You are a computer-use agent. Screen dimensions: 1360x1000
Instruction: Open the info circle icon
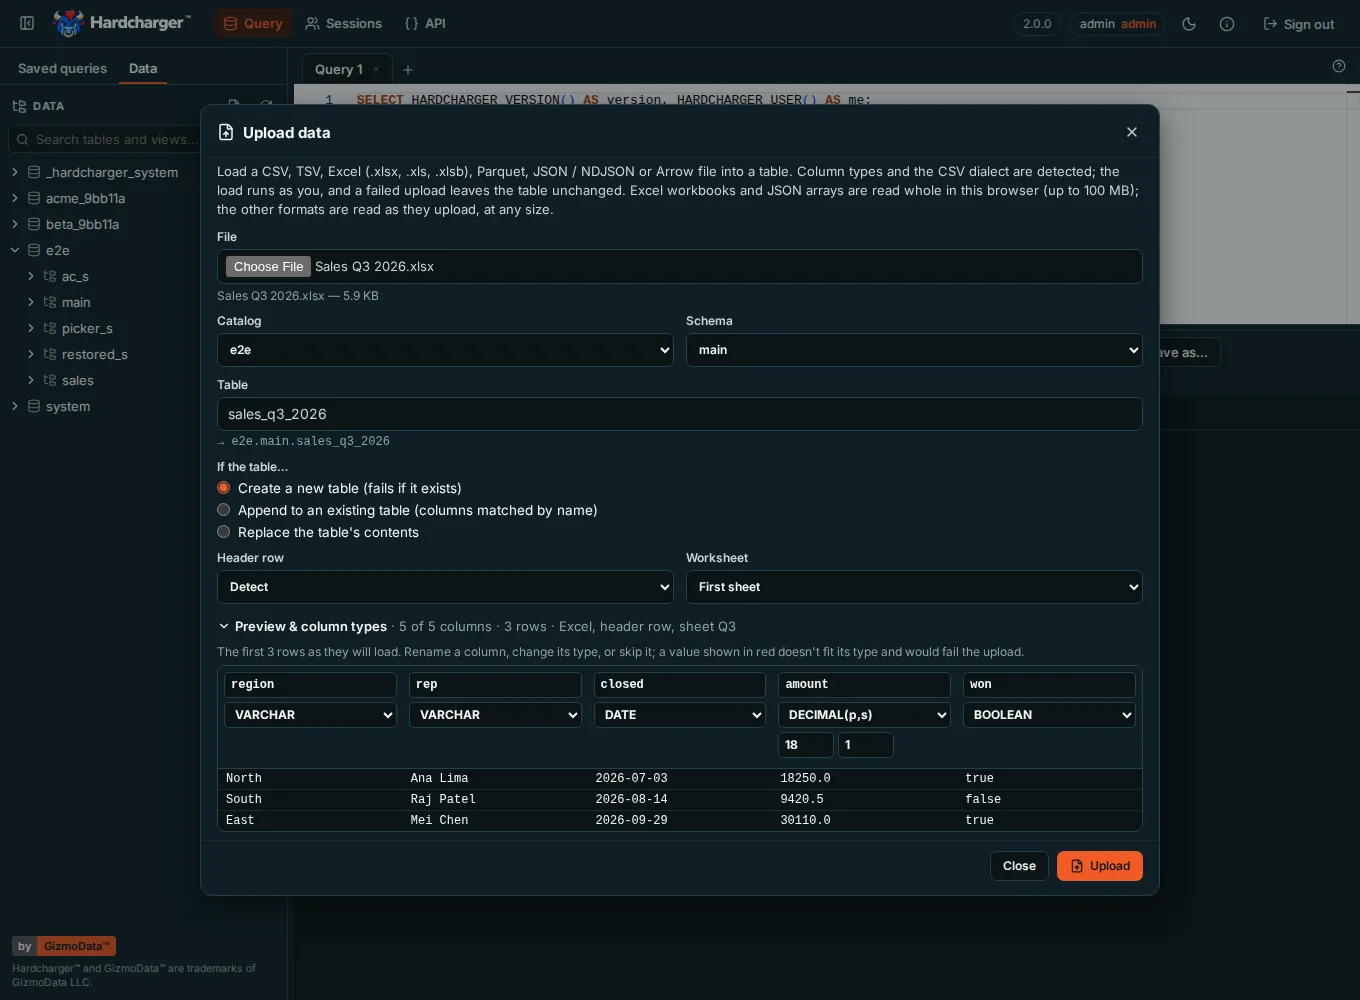click(1227, 24)
